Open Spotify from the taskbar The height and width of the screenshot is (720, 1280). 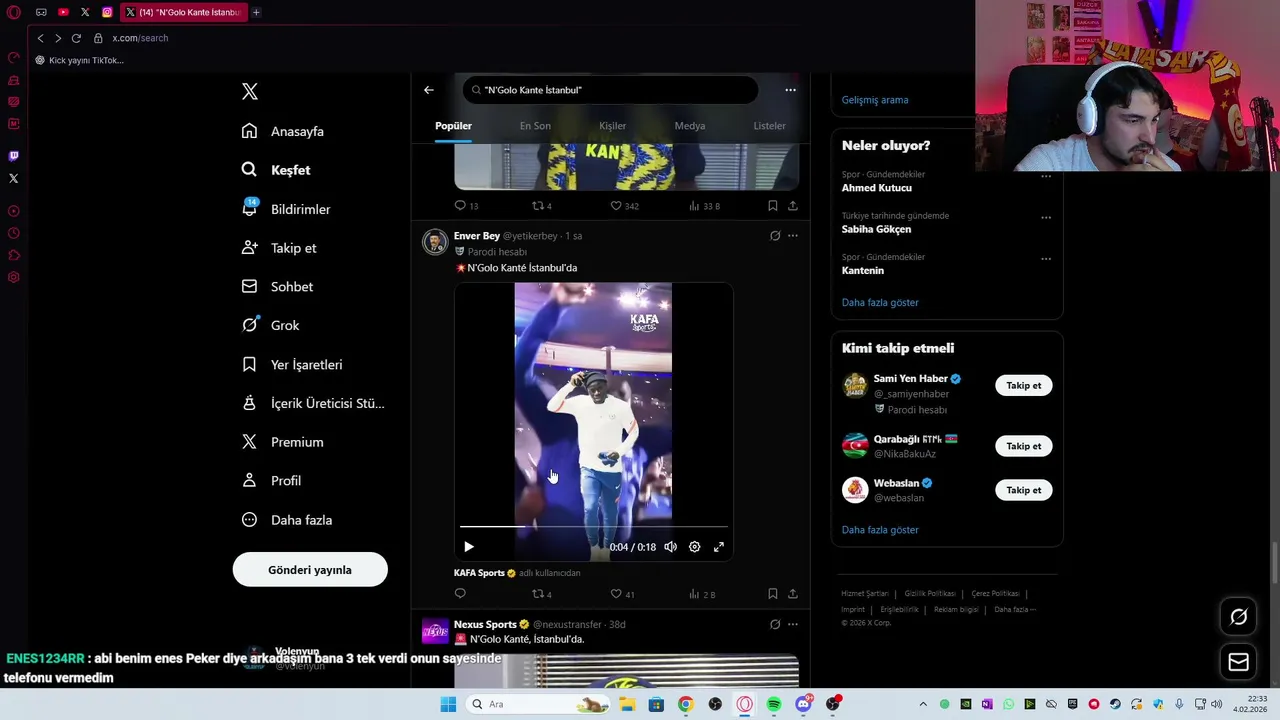tap(774, 704)
